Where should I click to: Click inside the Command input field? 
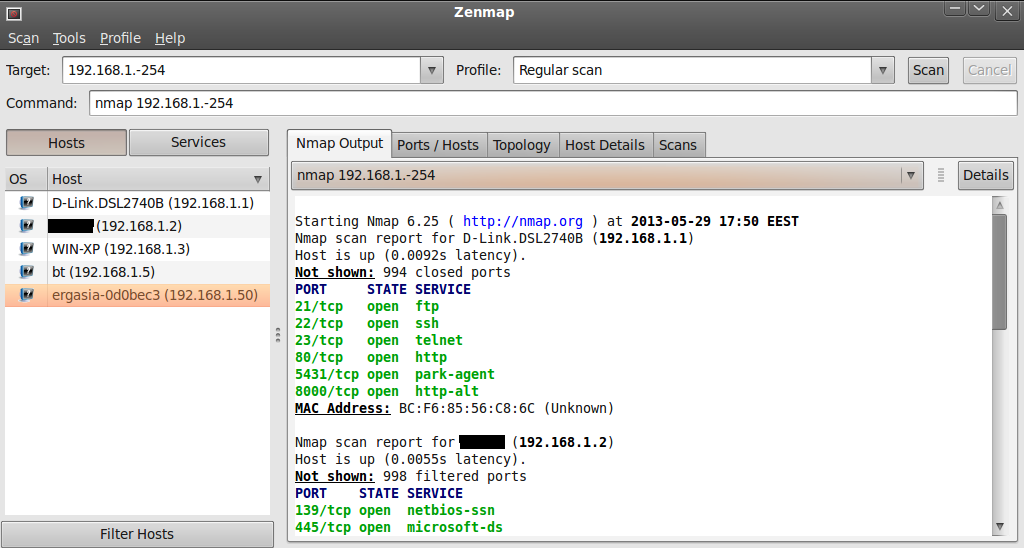553,103
